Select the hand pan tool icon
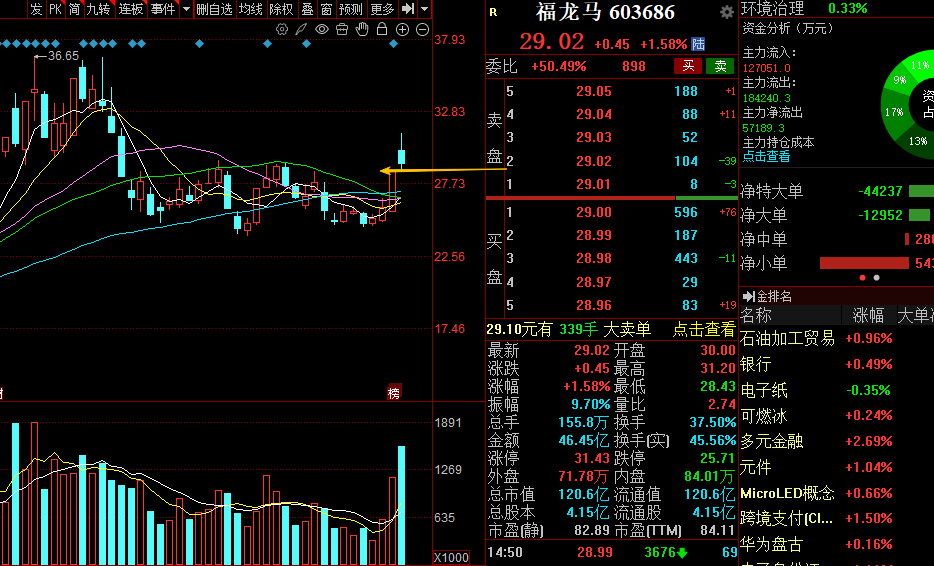Viewport: 934px width, 566px height. (x=362, y=29)
